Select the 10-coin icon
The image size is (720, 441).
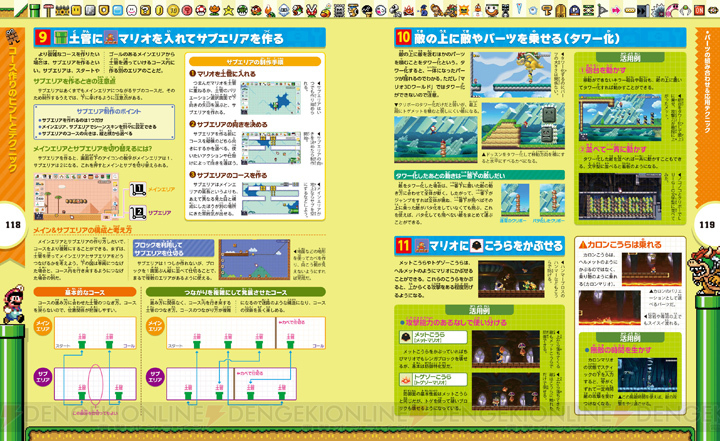click(x=173, y=10)
